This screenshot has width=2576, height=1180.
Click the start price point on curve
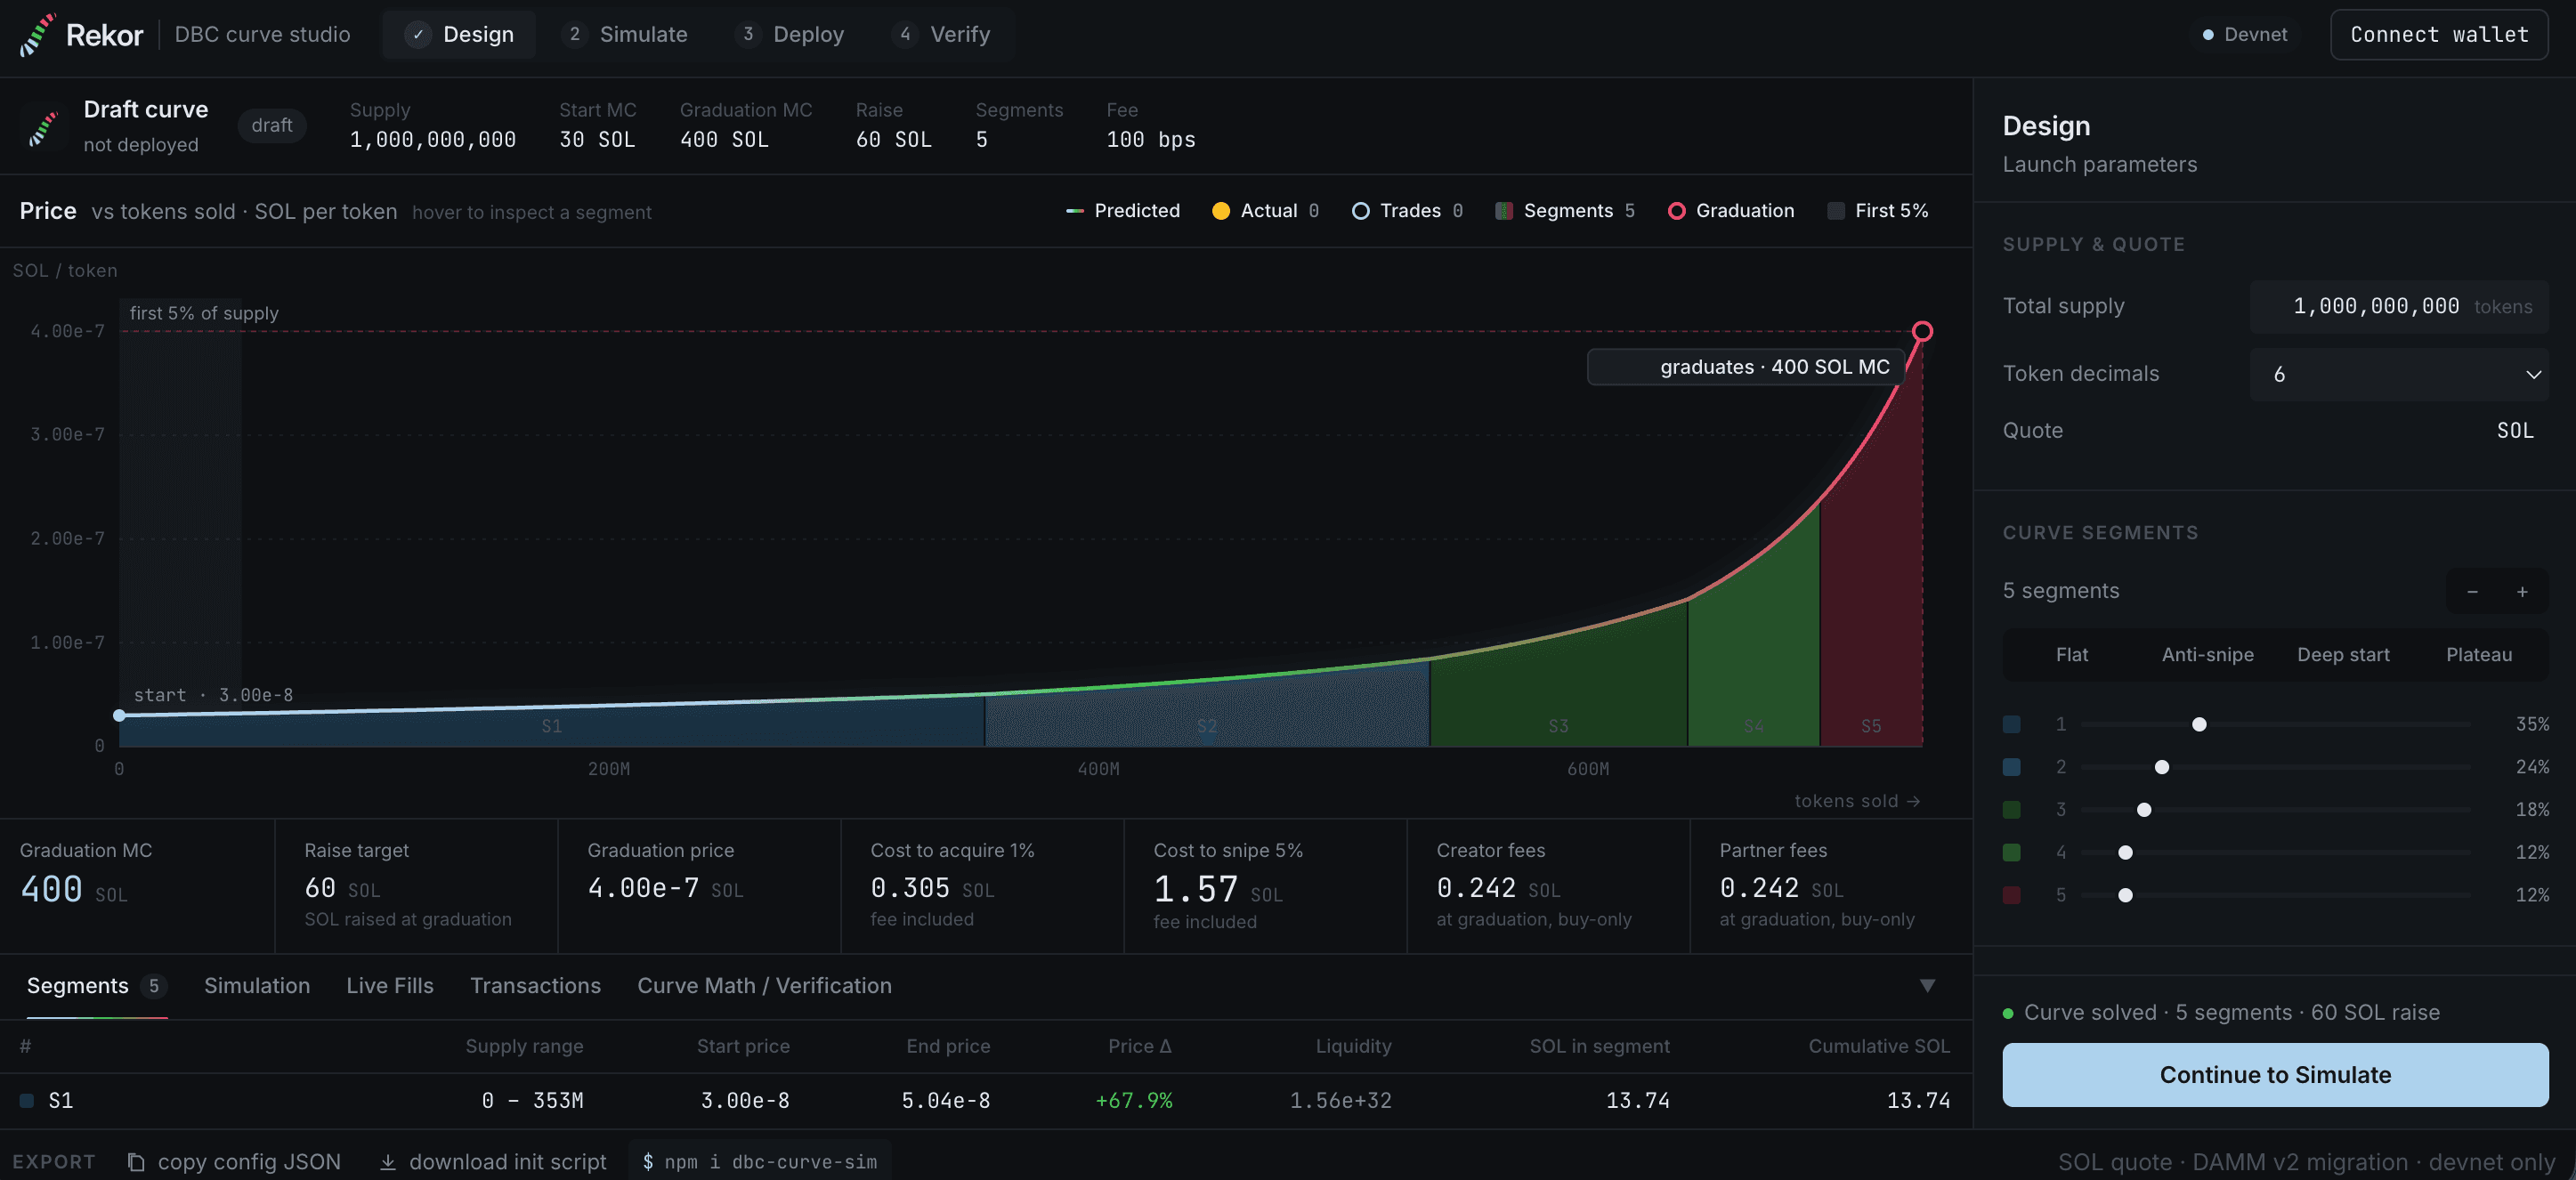pyautogui.click(x=119, y=715)
